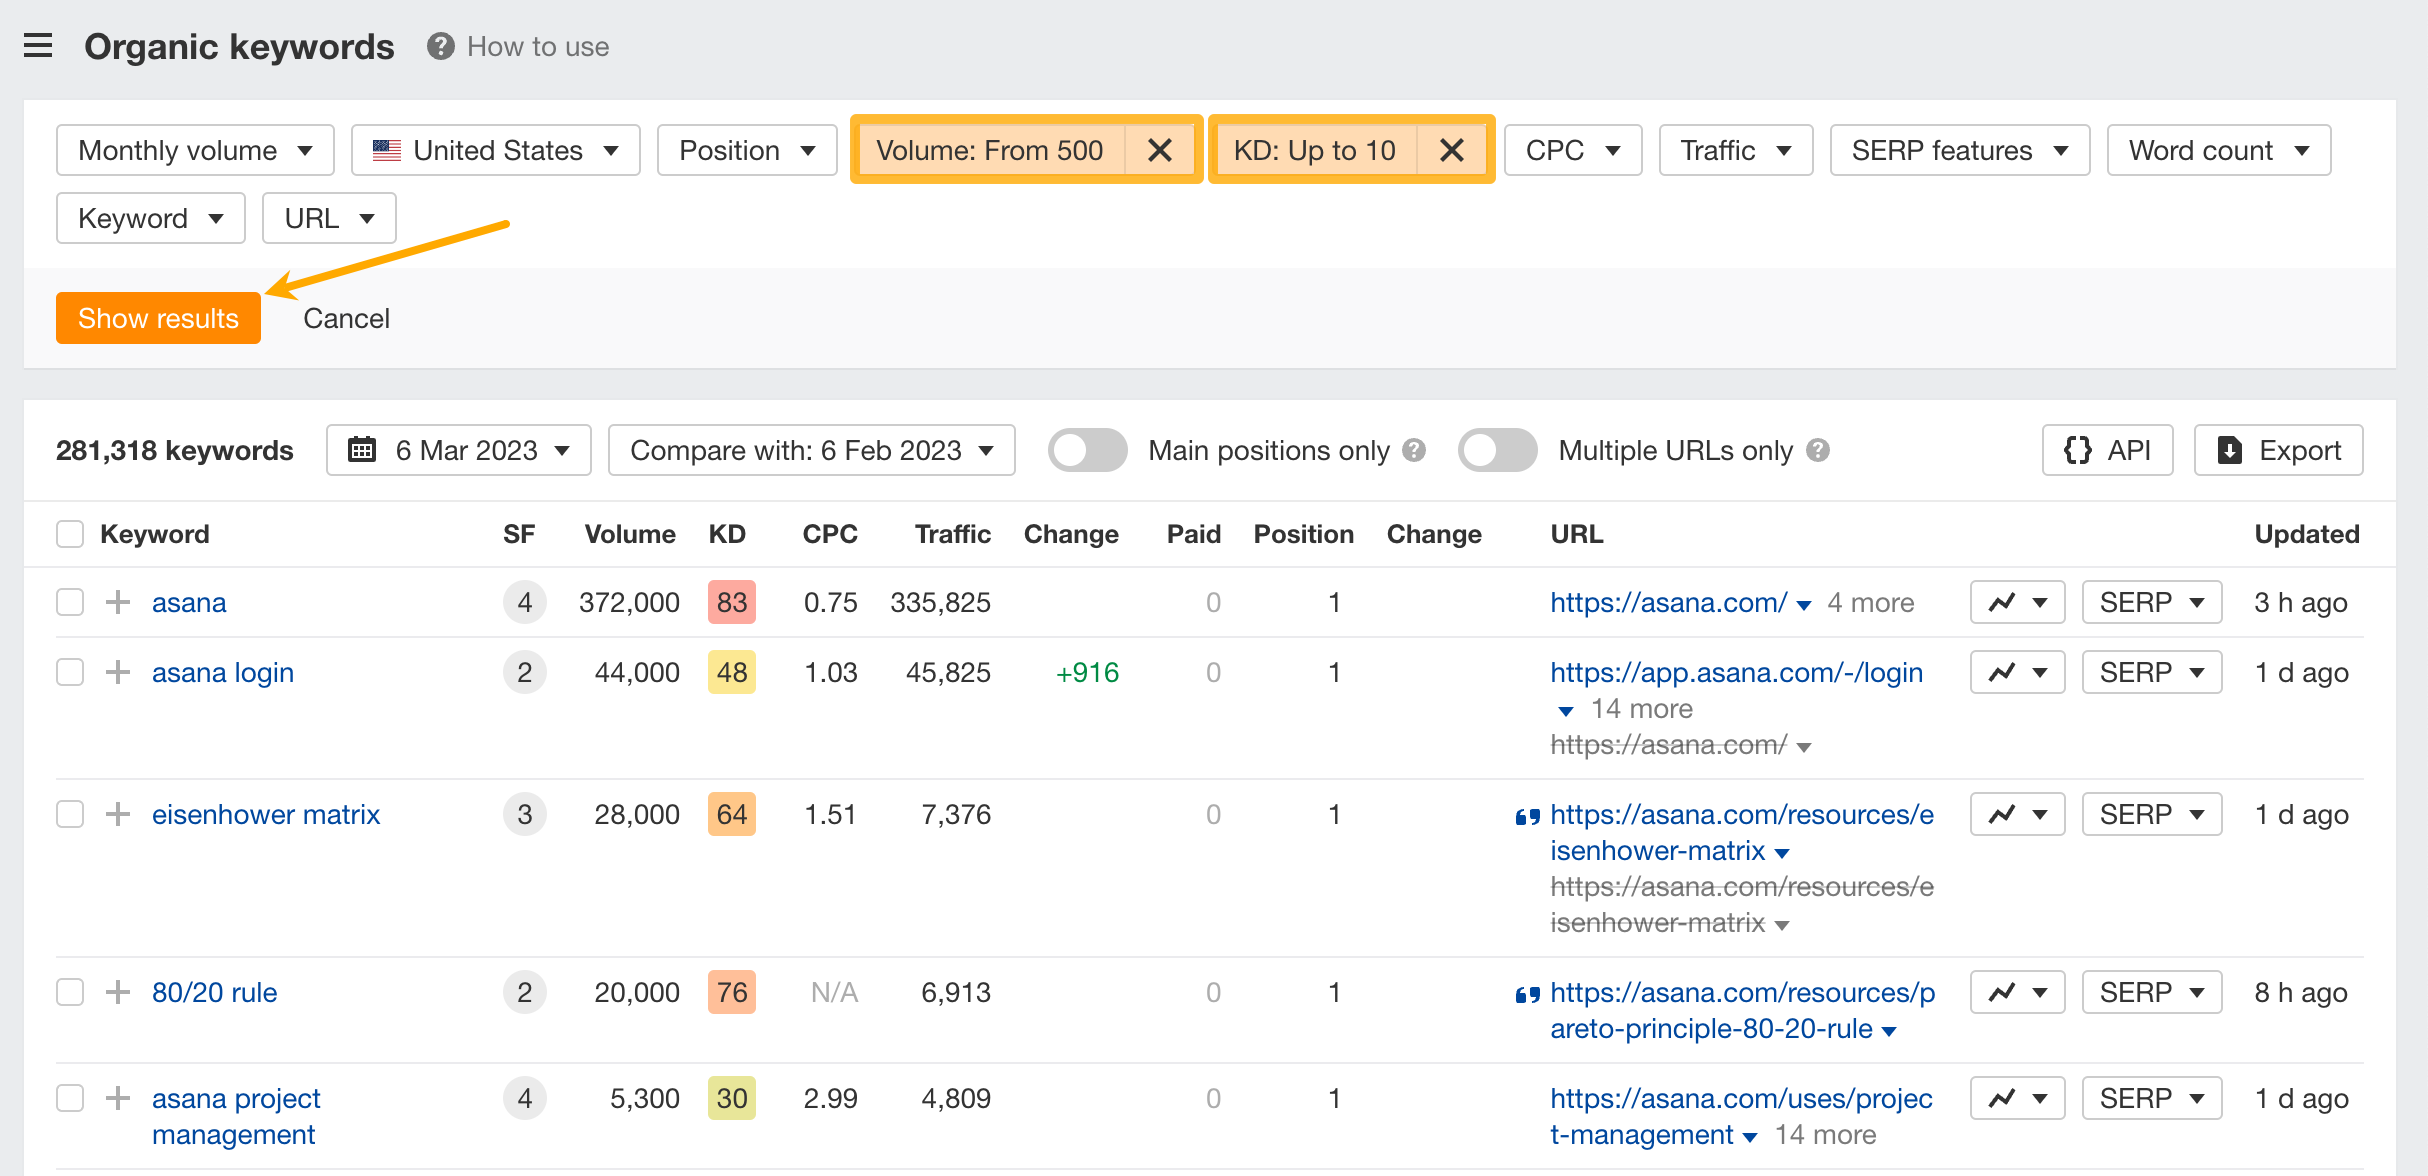Toggle Main positions only switch
Viewport: 2428px width, 1176px height.
tap(1087, 450)
